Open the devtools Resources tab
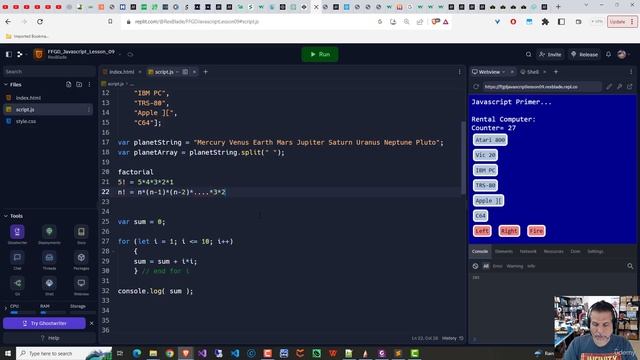The image size is (640, 360). click(x=553, y=251)
